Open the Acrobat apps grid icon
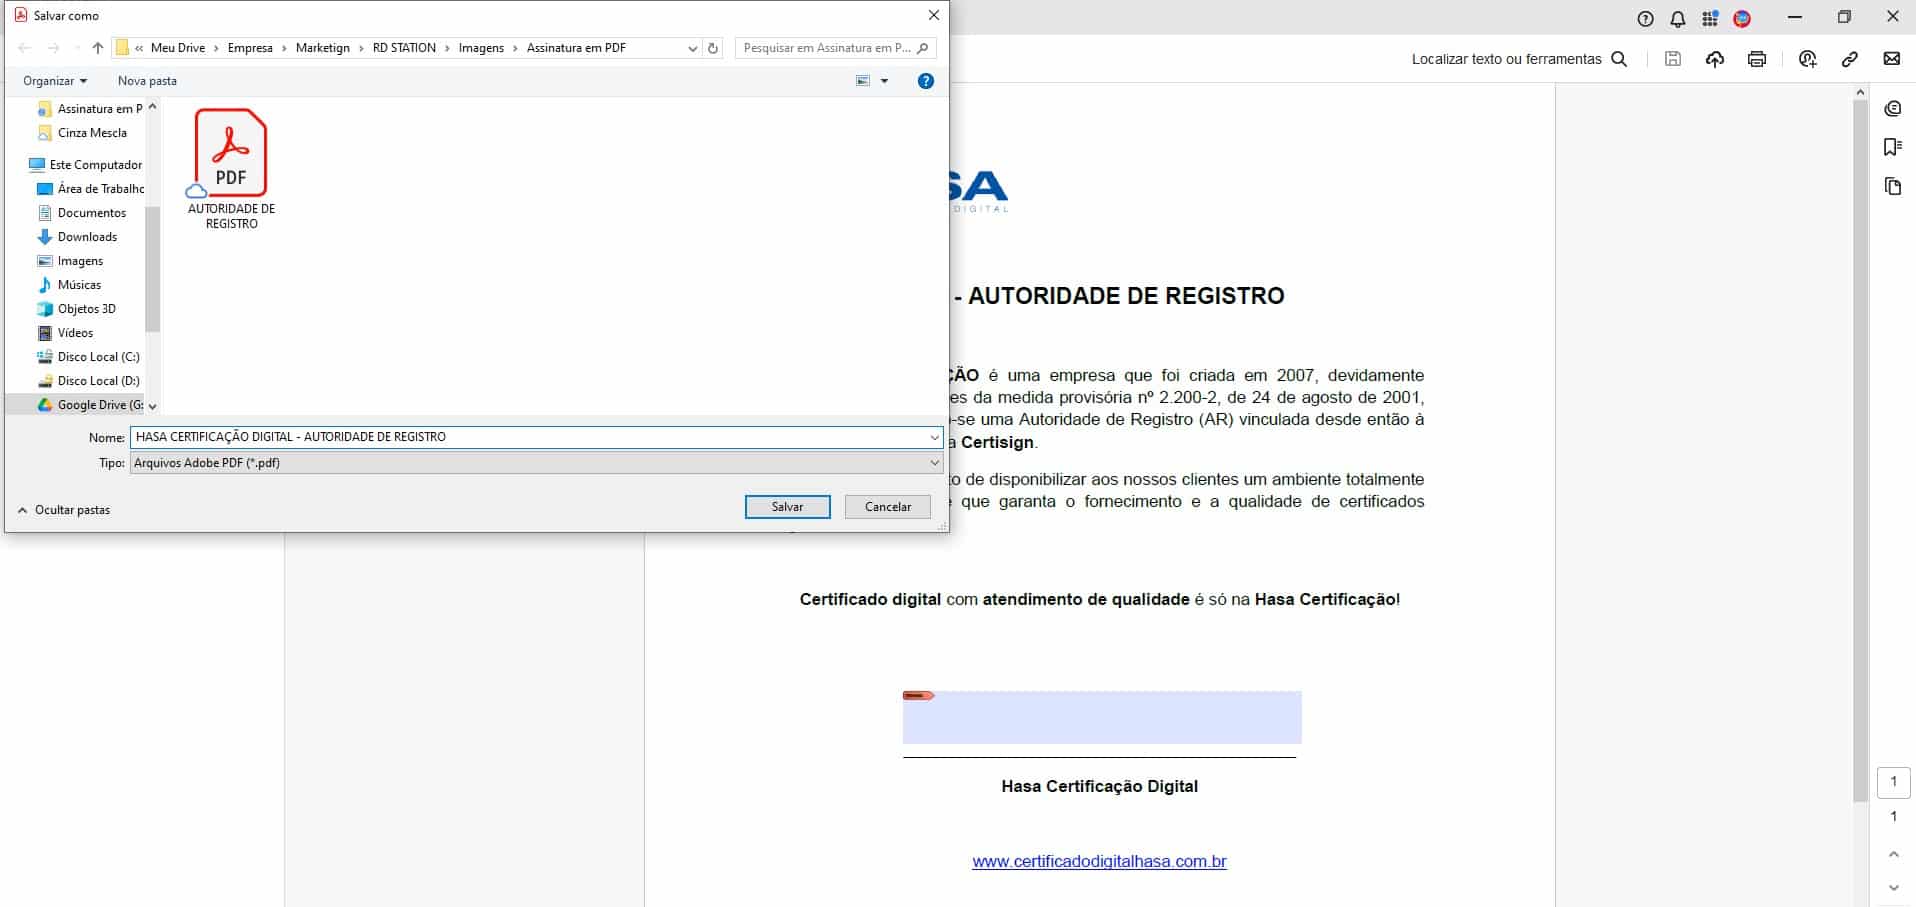The image size is (1916, 907). pyautogui.click(x=1710, y=19)
